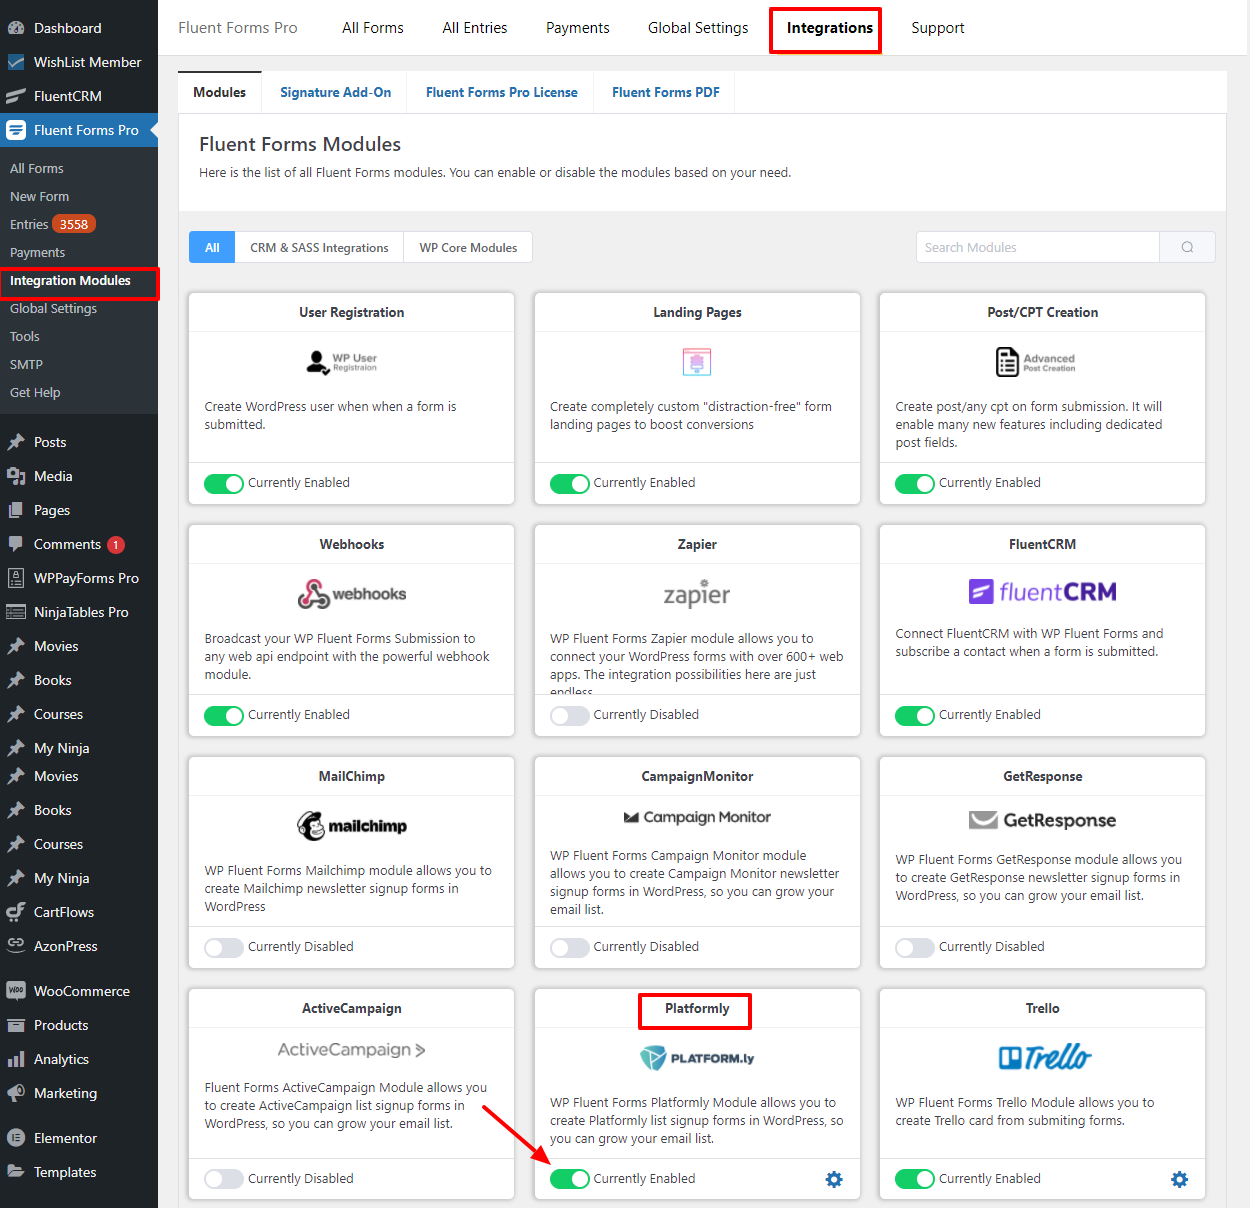Disable the User Registration module toggle
The height and width of the screenshot is (1208, 1250).
tap(224, 484)
